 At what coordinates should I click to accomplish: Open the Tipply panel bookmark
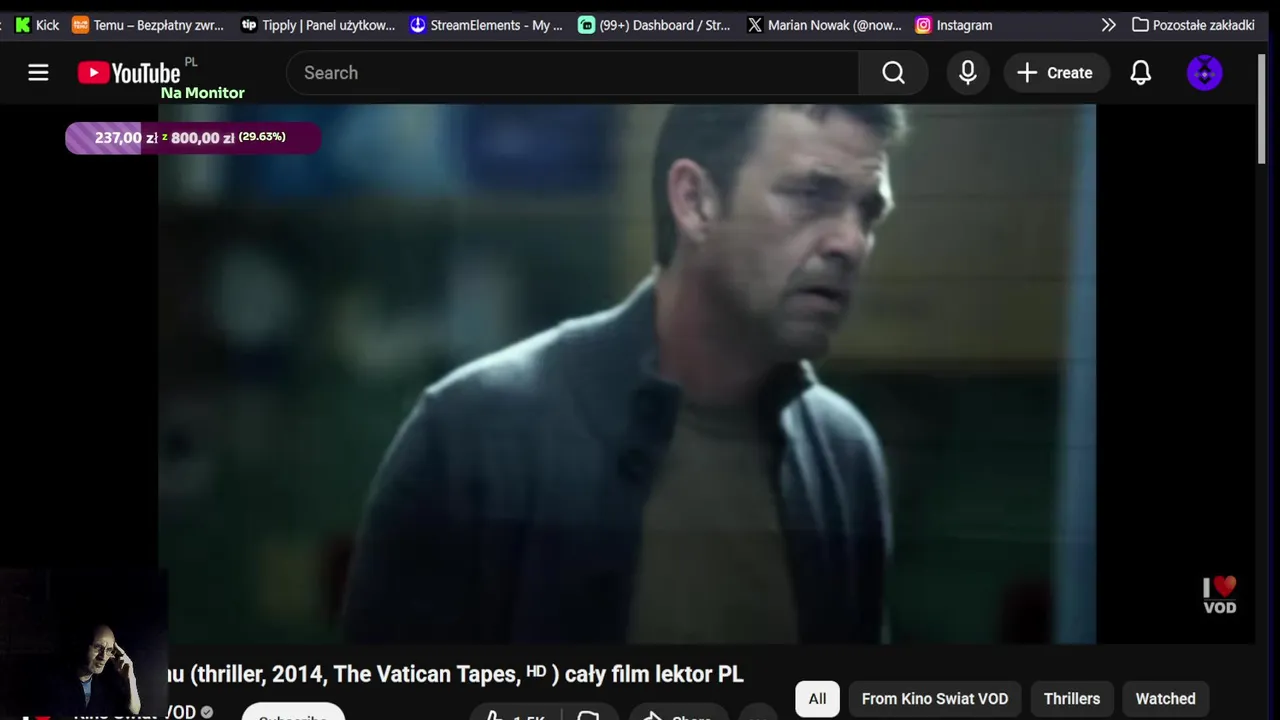pos(318,25)
